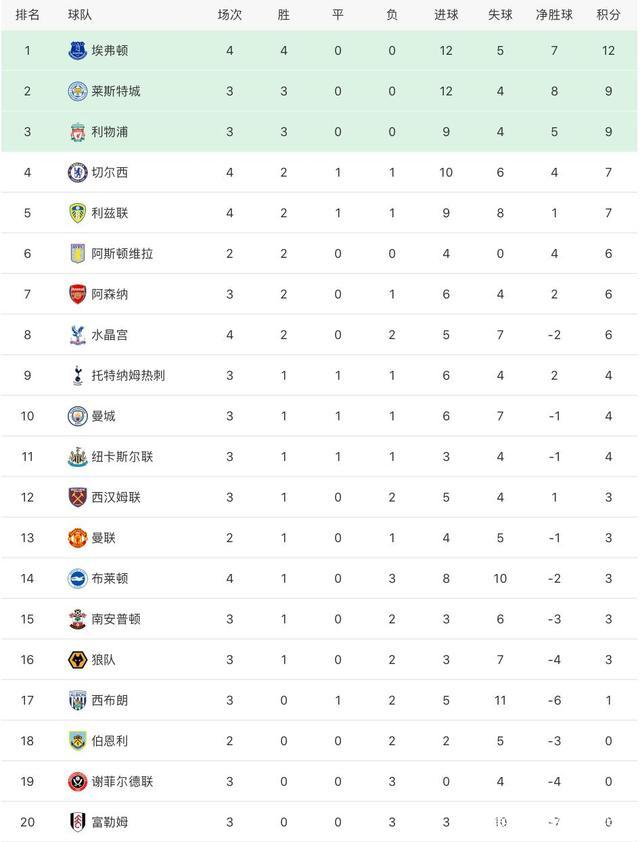Click the Arsenal club crest icon
640x842 pixels.
click(78, 294)
